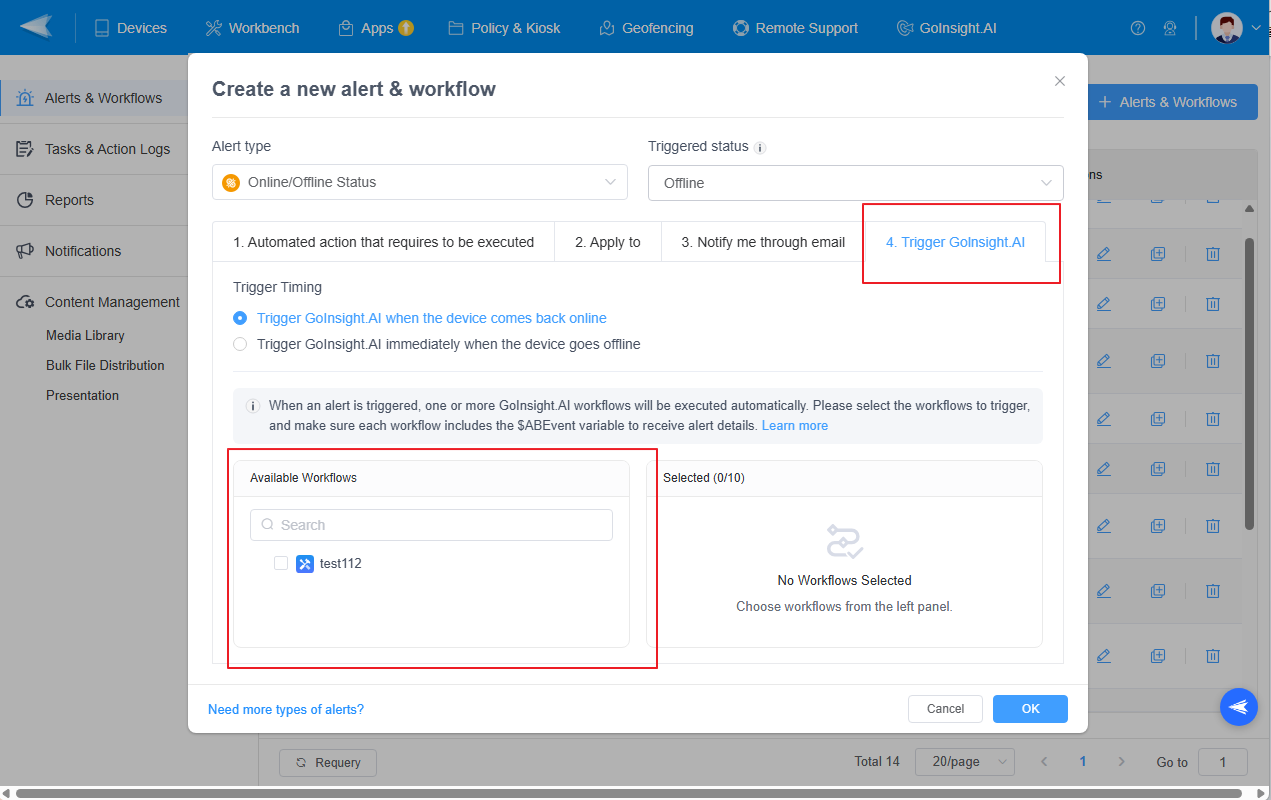The width and height of the screenshot is (1271, 800).
Task: Click the Cancel button
Action: point(945,709)
